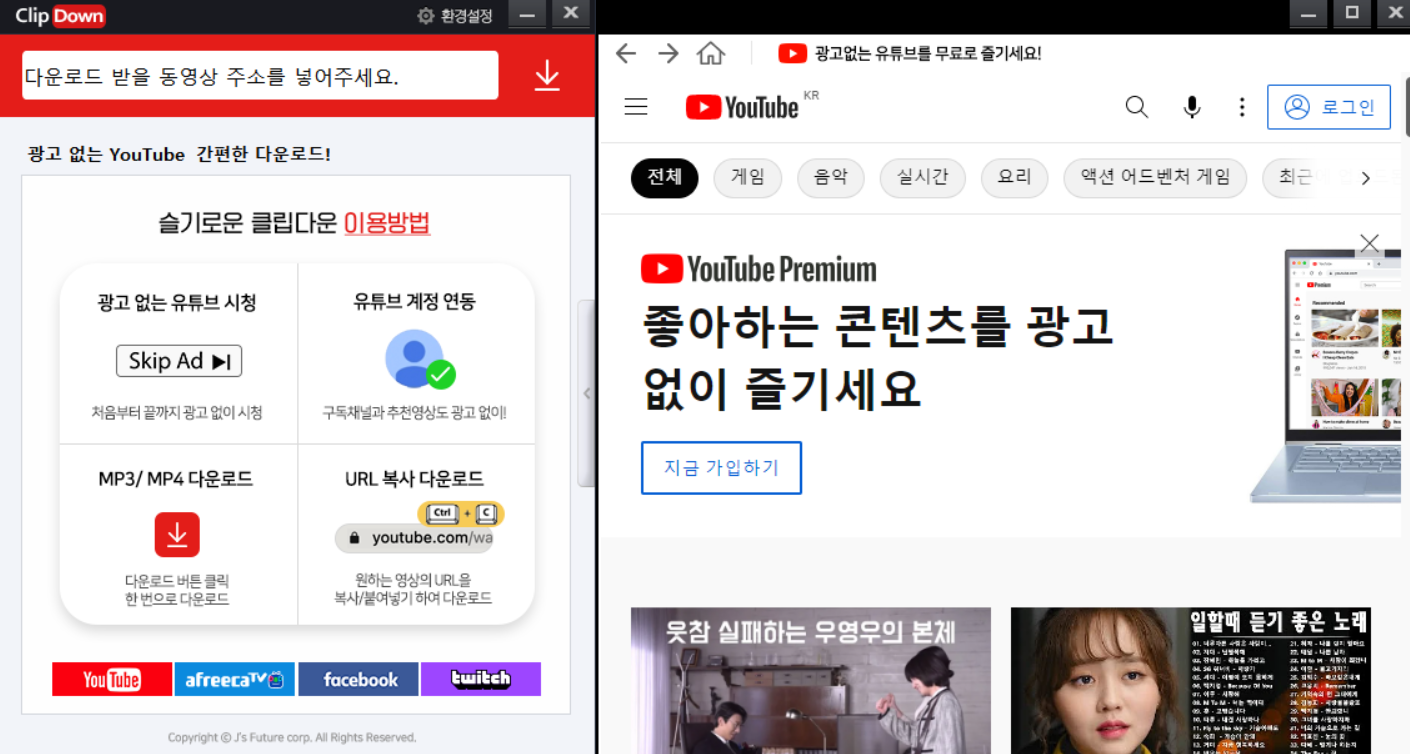Viewport: 1410px width, 754px height.
Task: Select the 요리 filter chip
Action: (x=1014, y=178)
